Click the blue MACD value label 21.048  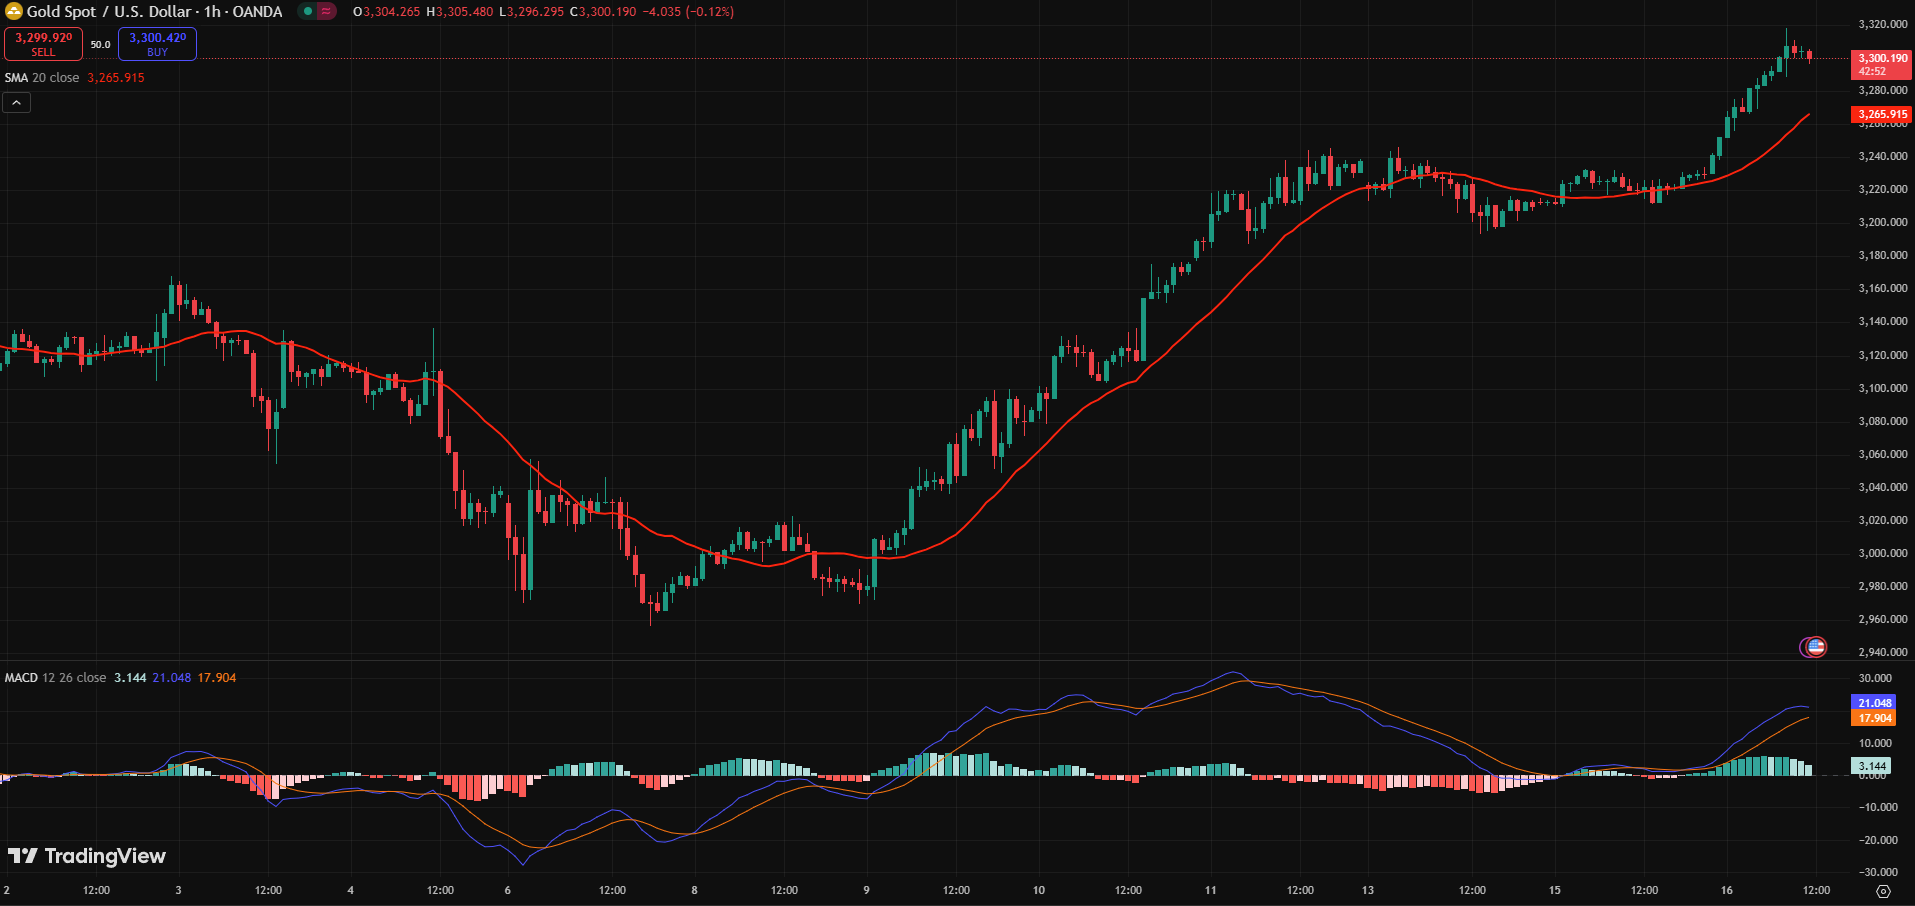(1874, 703)
